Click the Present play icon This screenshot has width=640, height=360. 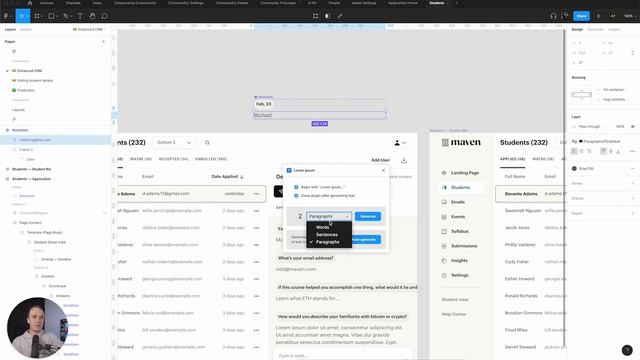click(599, 16)
